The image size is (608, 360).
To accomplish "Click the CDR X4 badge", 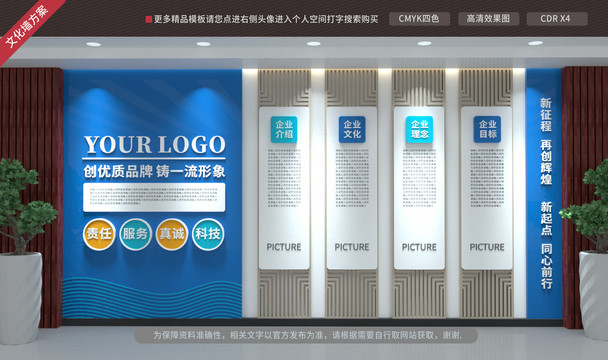I will 557,19.
